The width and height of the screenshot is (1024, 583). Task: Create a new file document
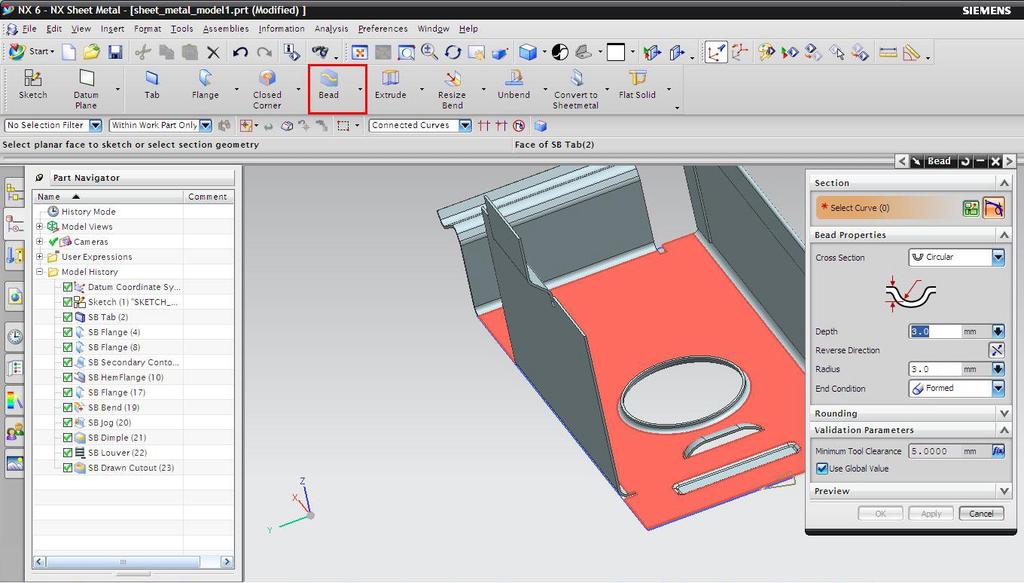pyautogui.click(x=69, y=52)
